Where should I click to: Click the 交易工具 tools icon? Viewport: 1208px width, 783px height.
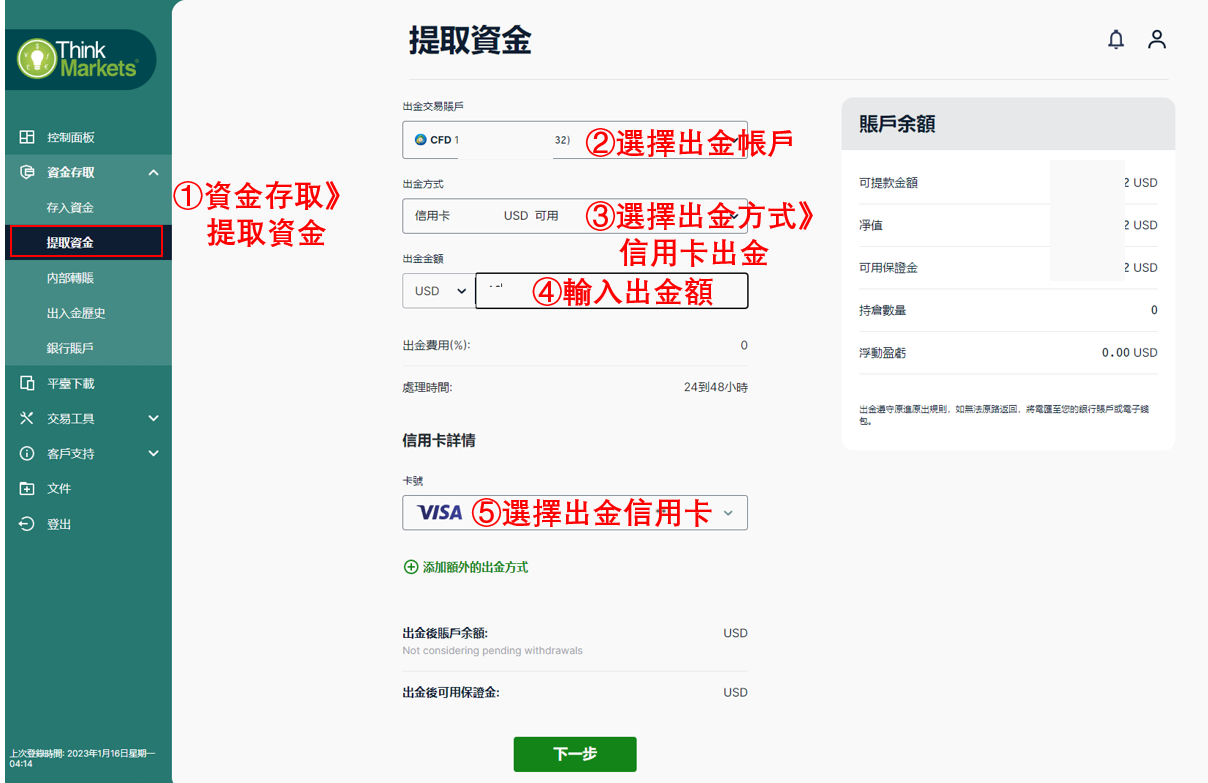coord(27,418)
